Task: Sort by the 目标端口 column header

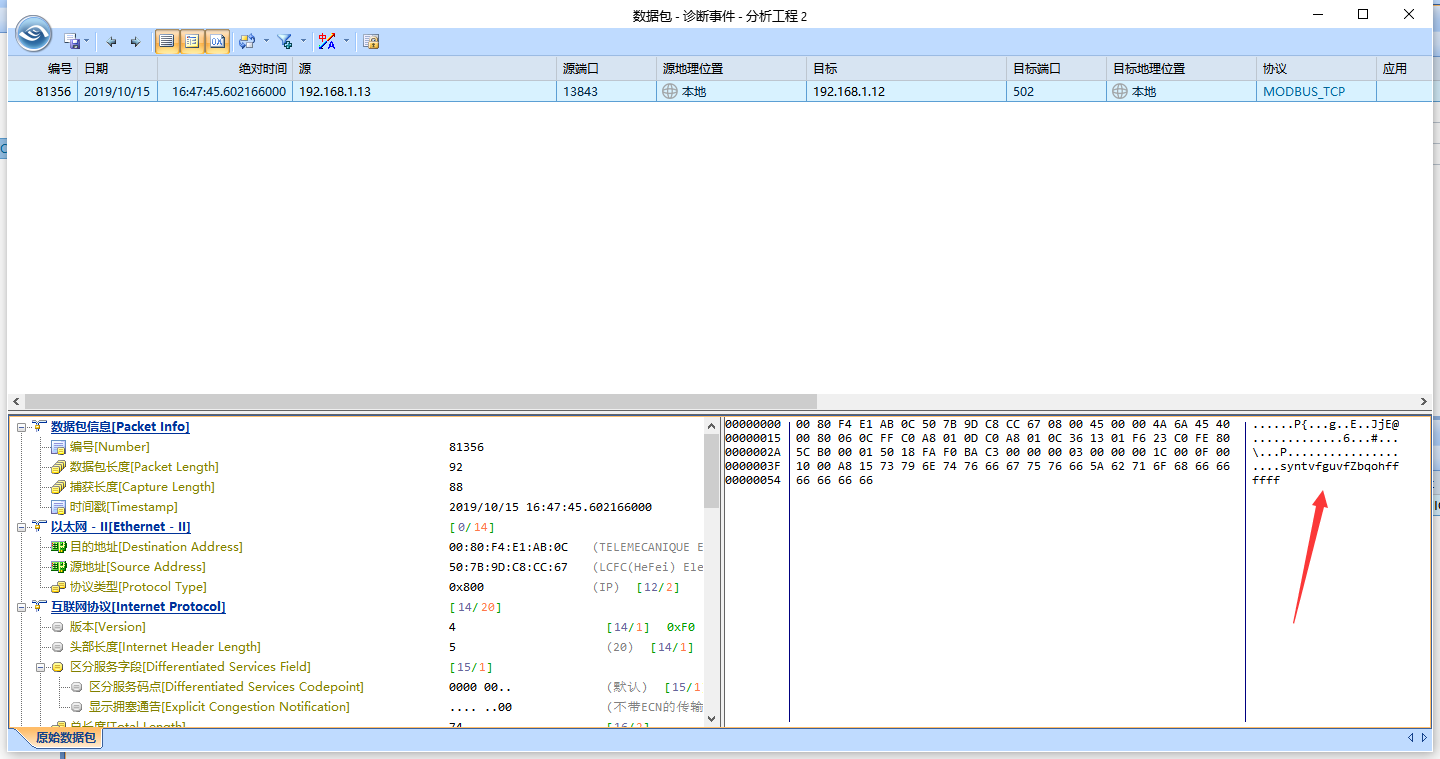Action: [1056, 69]
